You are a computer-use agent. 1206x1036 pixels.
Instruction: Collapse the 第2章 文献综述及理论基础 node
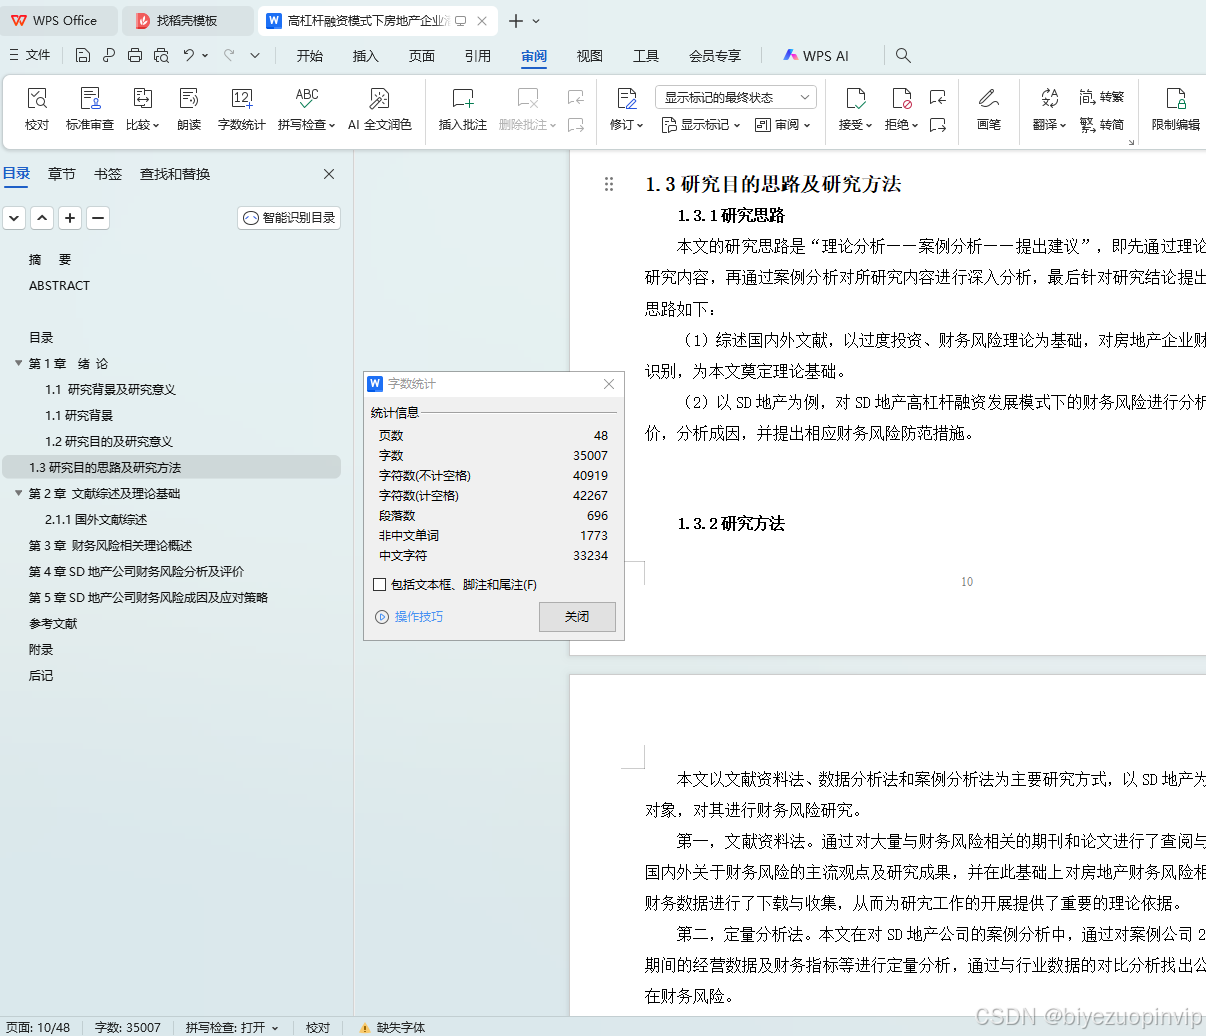coord(18,493)
